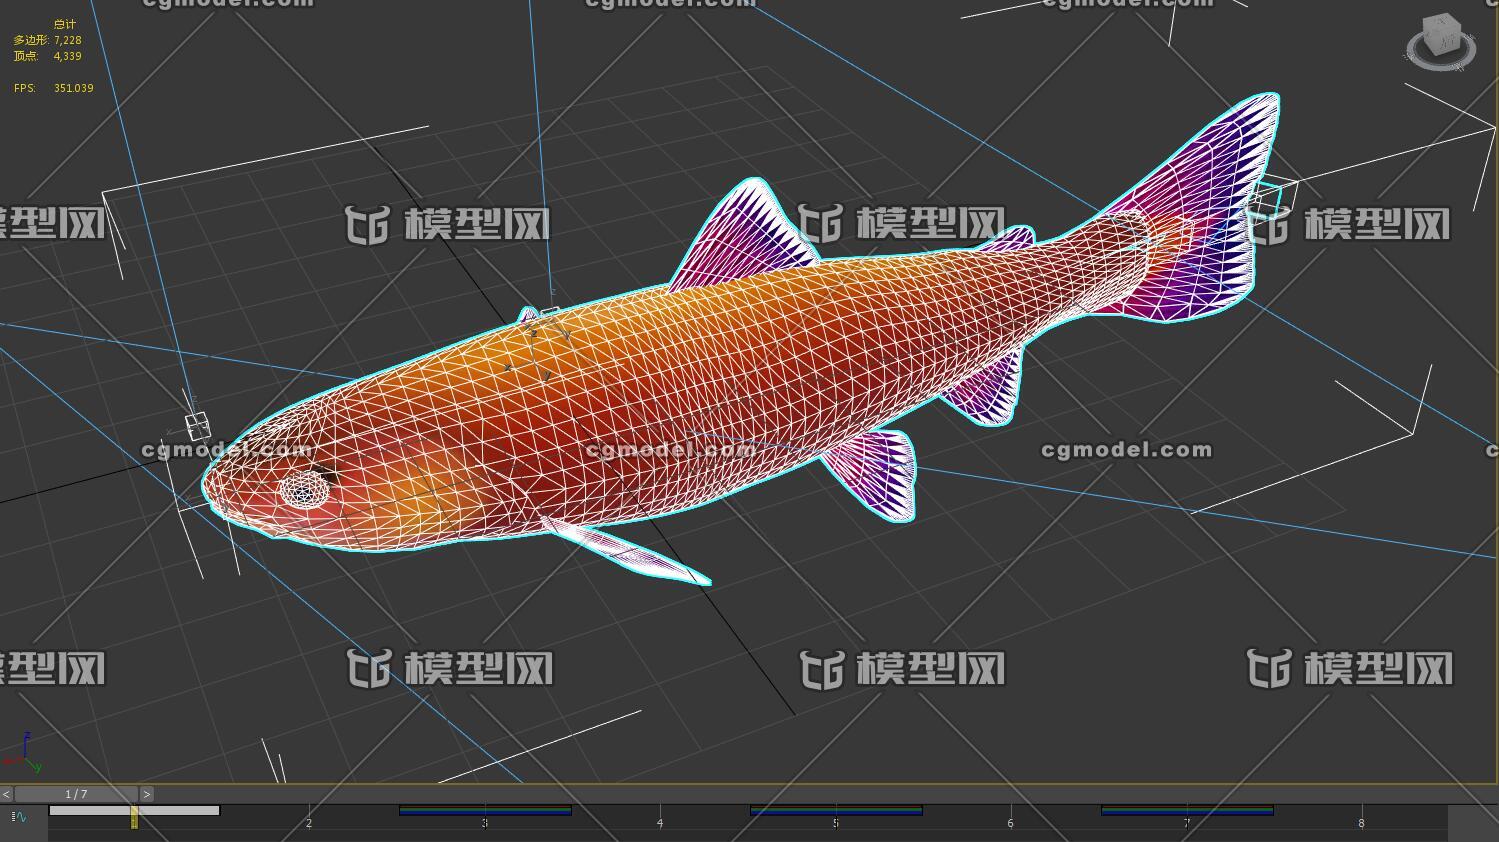Select the keyframe bar at frame 7
The width and height of the screenshot is (1499, 842).
click(1187, 811)
